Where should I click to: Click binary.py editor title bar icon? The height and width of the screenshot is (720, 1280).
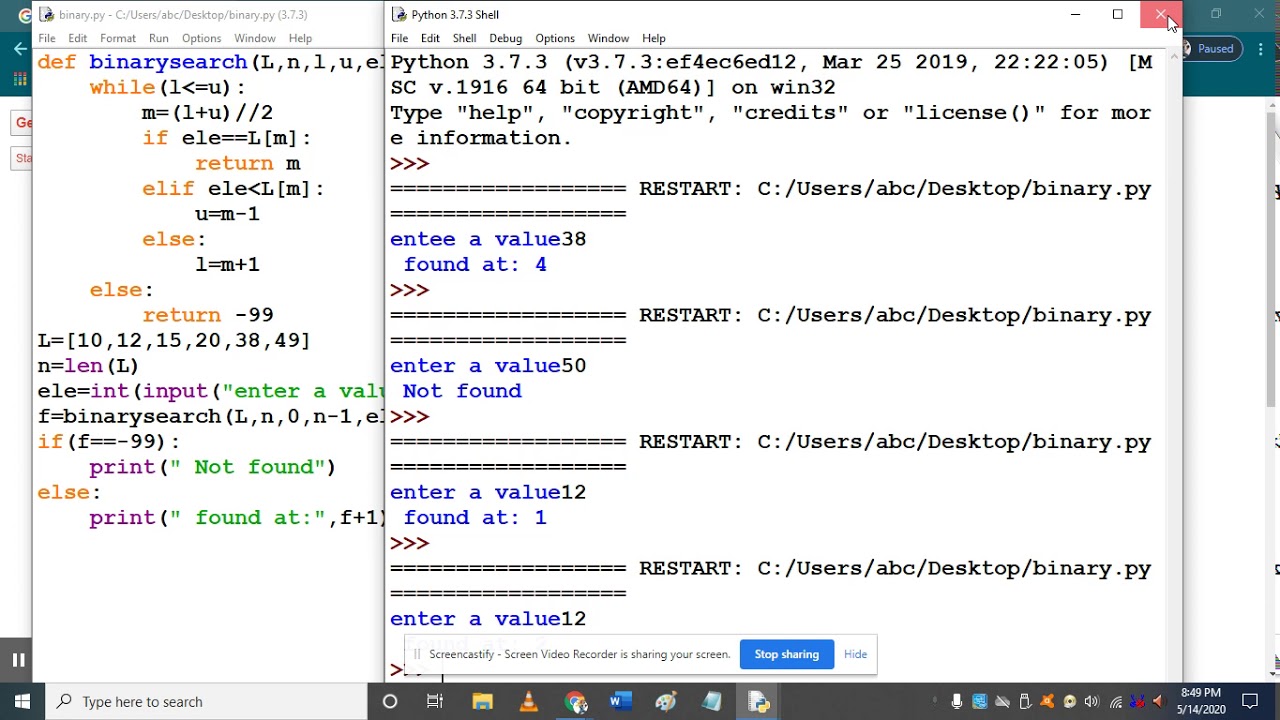46,15
